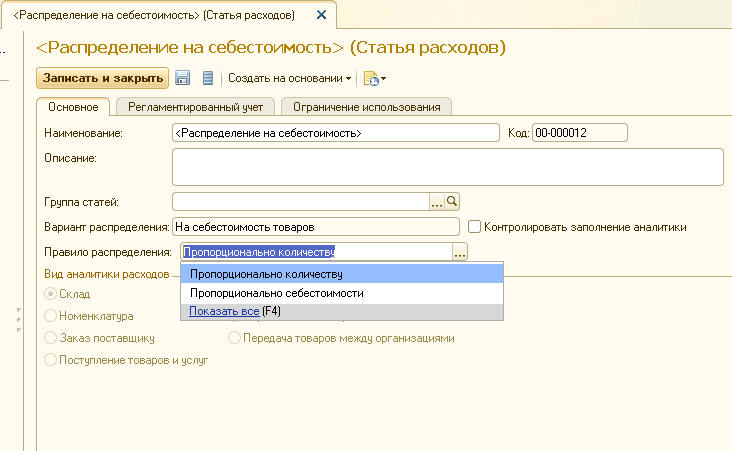Select the Склад radio button
Screen dimensions: 732x451
[x=50, y=294]
